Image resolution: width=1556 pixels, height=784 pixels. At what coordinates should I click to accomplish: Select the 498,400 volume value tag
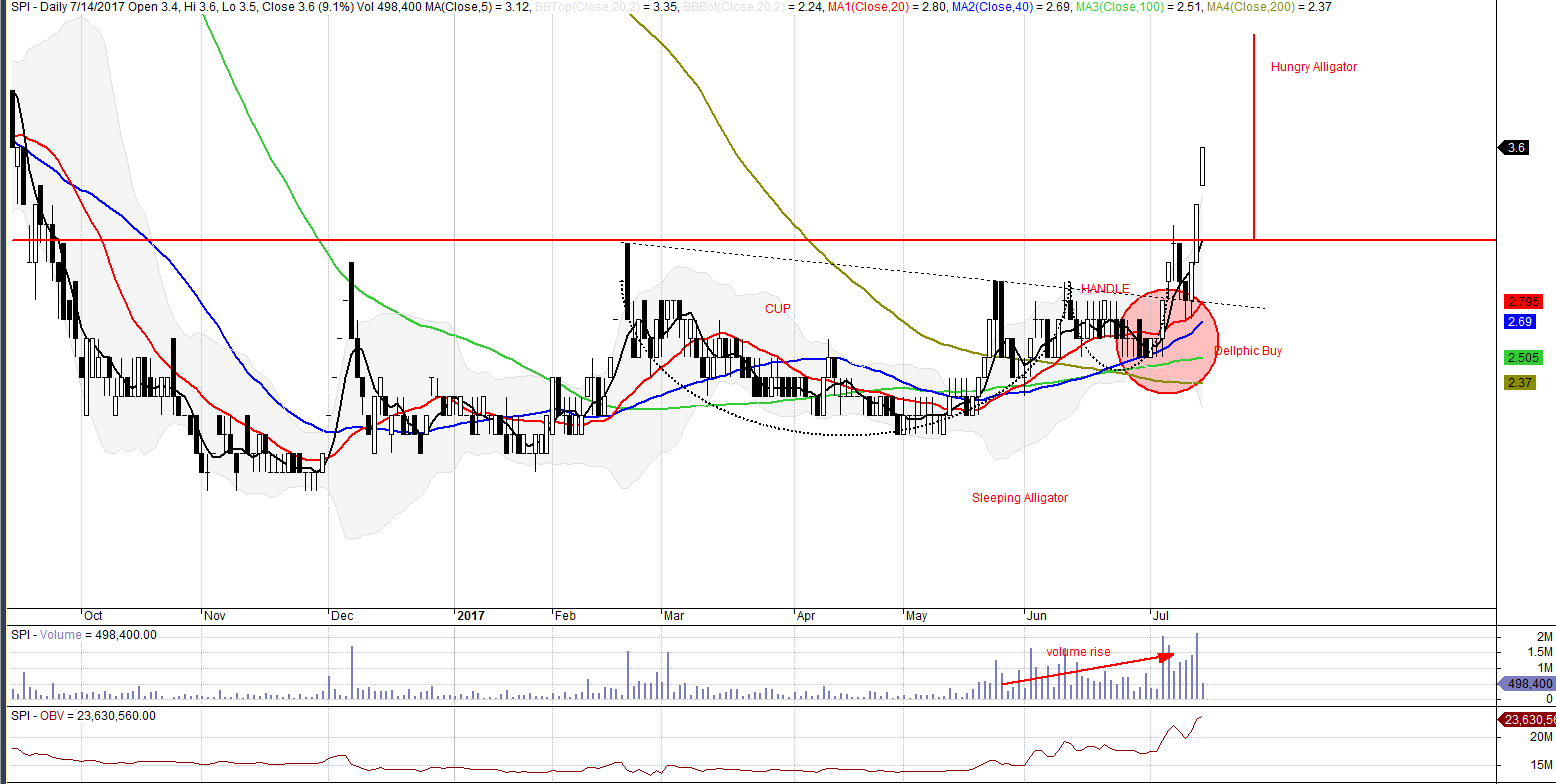click(x=1526, y=684)
